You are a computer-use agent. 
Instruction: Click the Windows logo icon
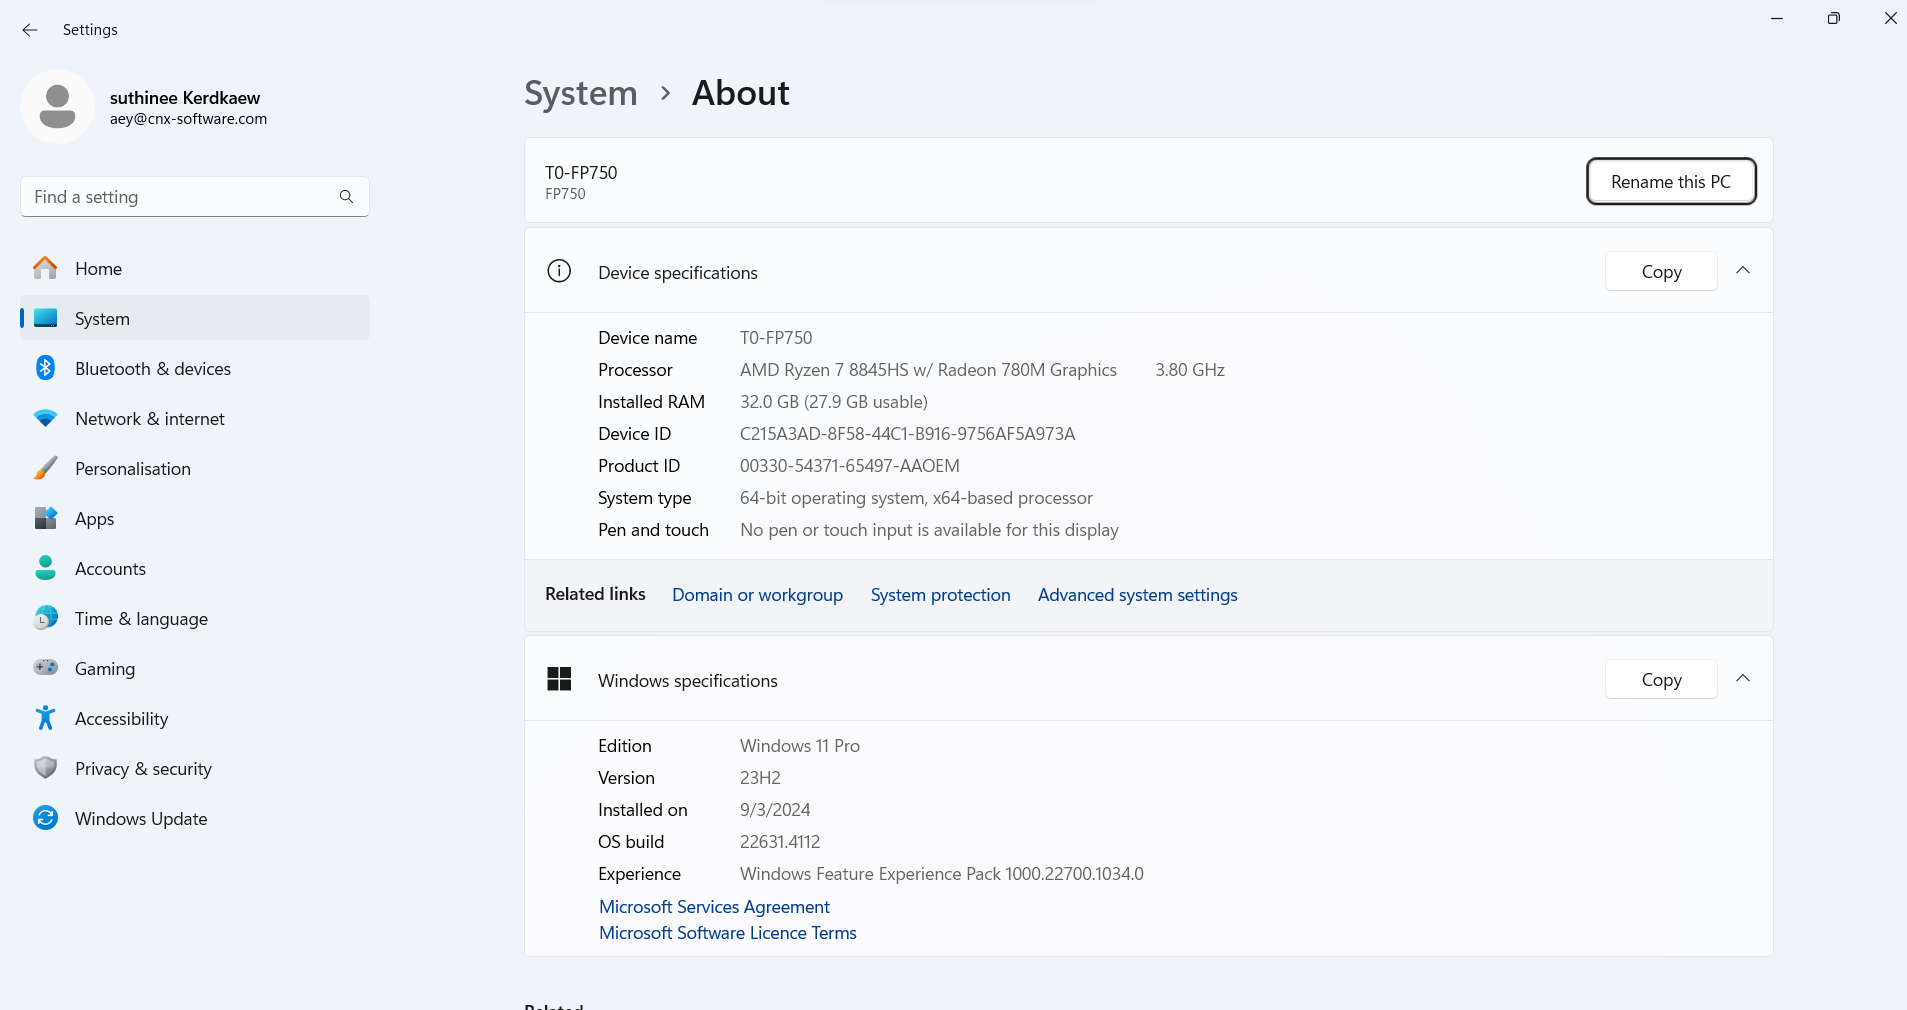click(559, 679)
